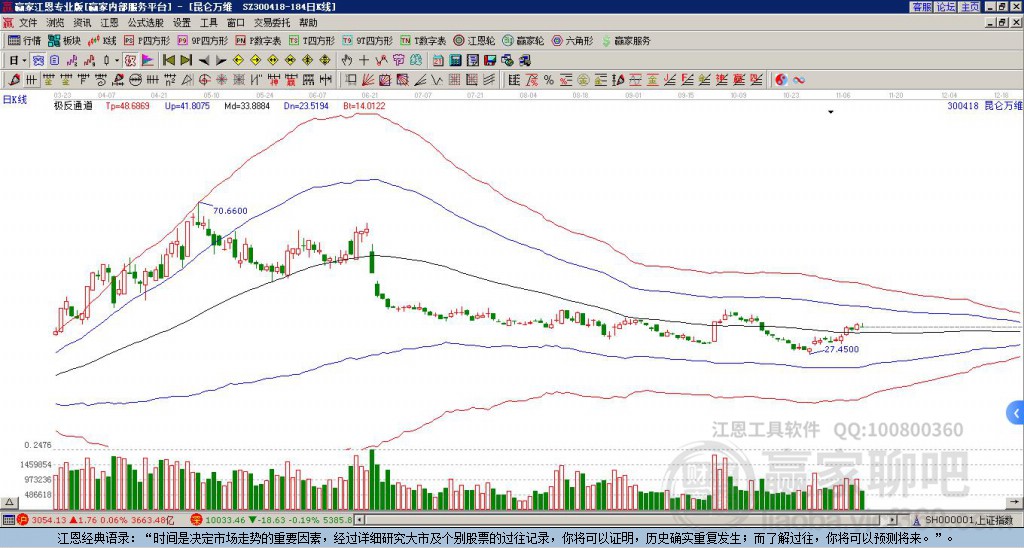
Task: Open the calendar date icon
Action: coord(438,60)
